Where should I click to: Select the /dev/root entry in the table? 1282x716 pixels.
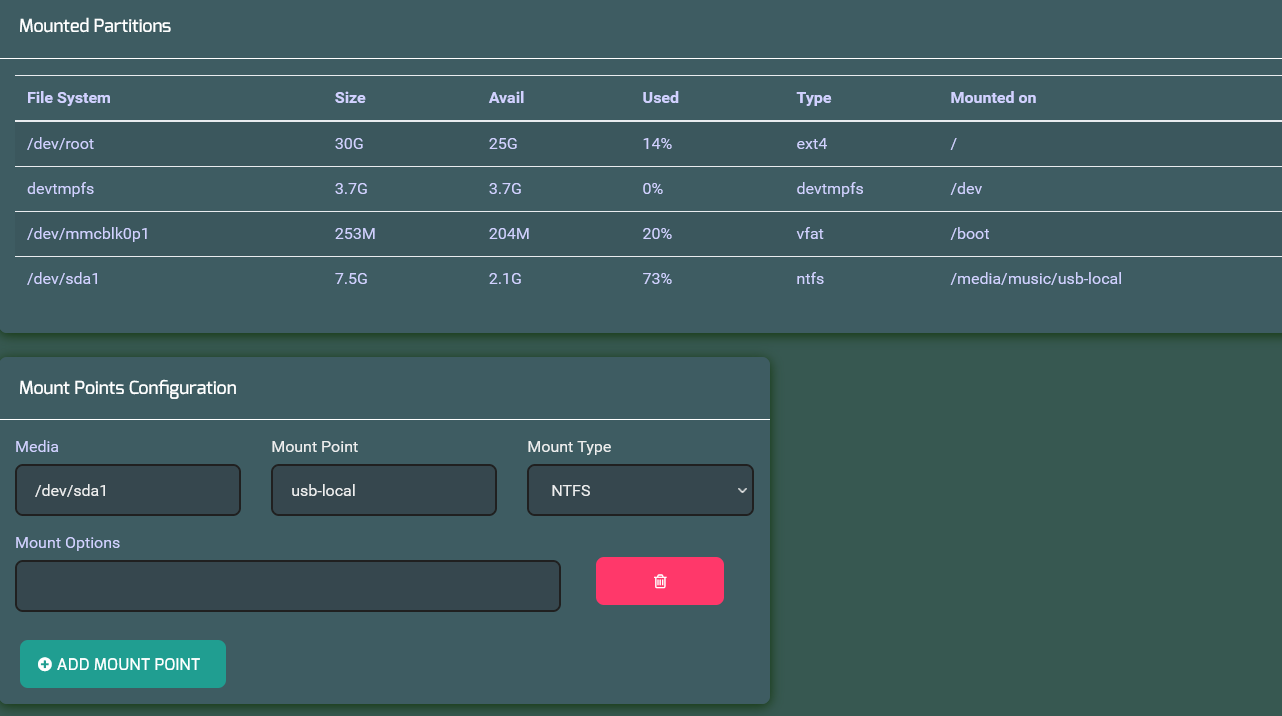coord(60,144)
